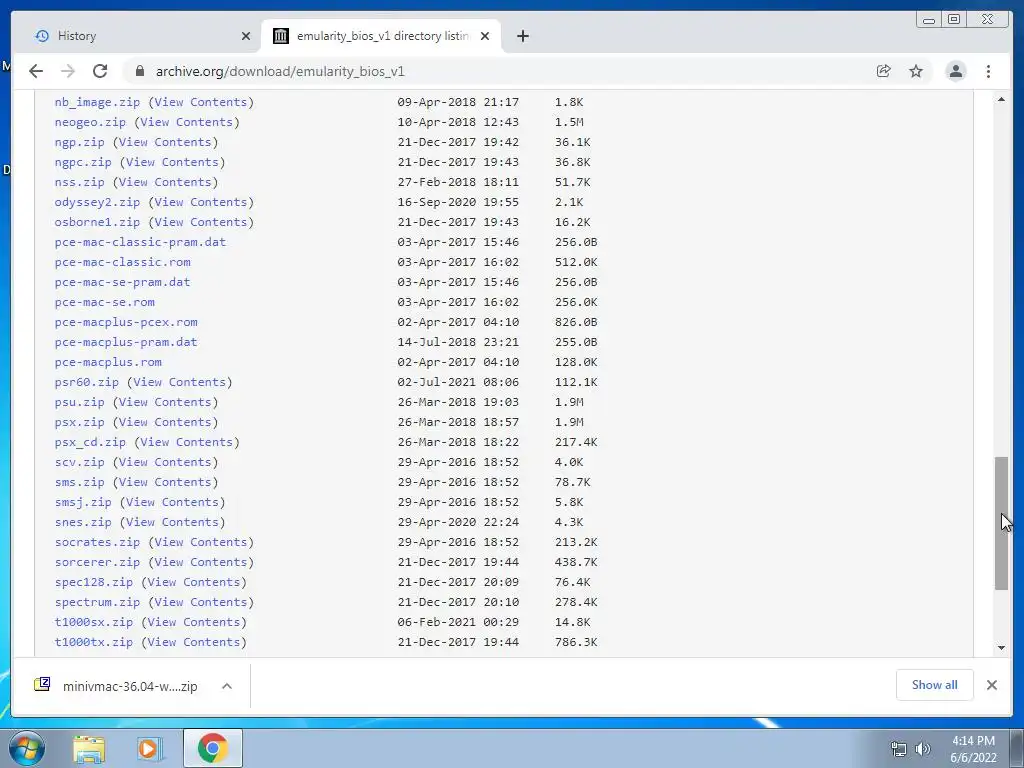
Task: Click psx.zip link
Action: pos(80,422)
